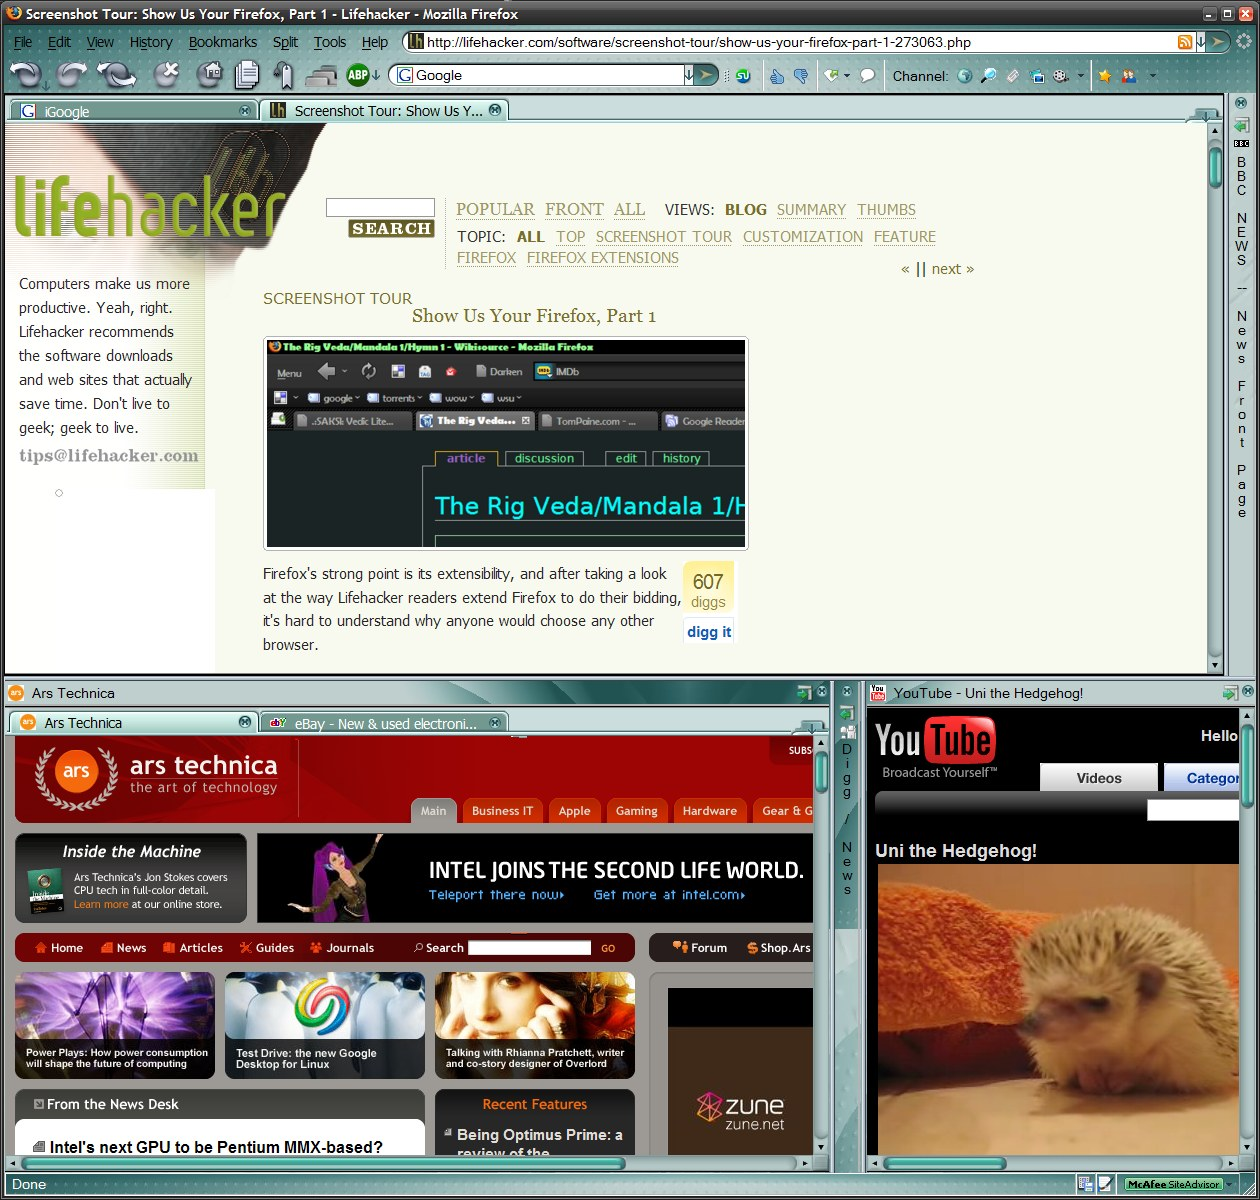
Task: Click the Channel photos icon
Action: point(1037,75)
